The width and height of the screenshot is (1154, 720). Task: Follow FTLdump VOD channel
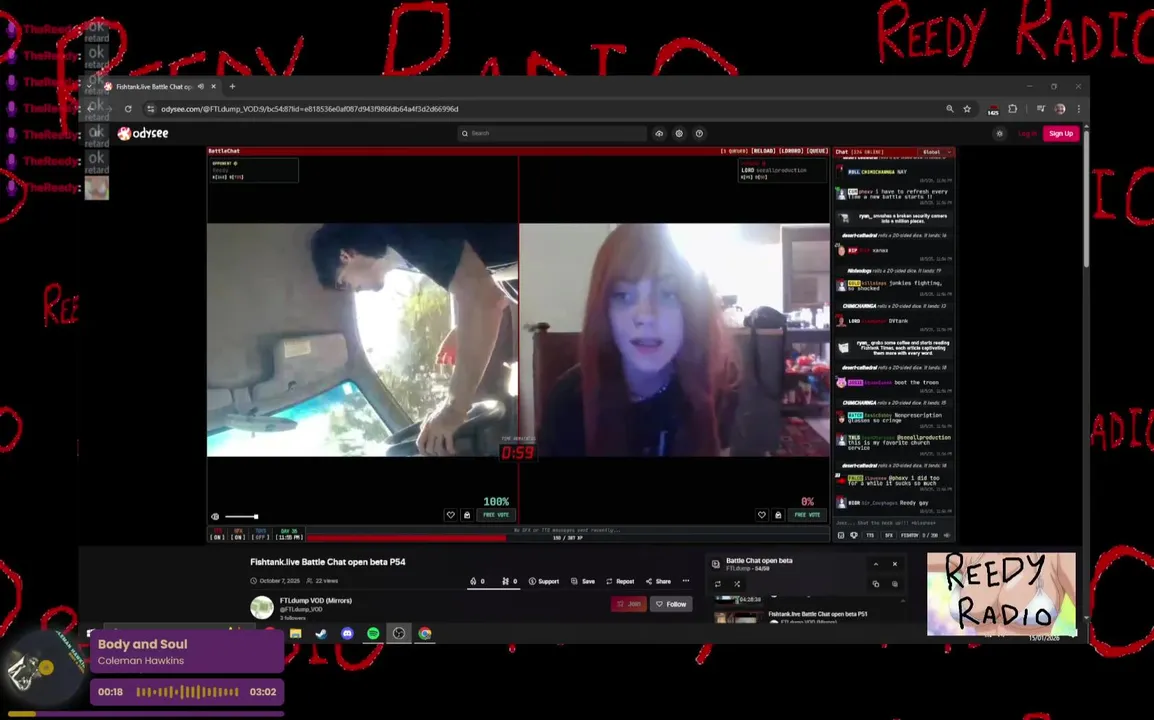(671, 604)
